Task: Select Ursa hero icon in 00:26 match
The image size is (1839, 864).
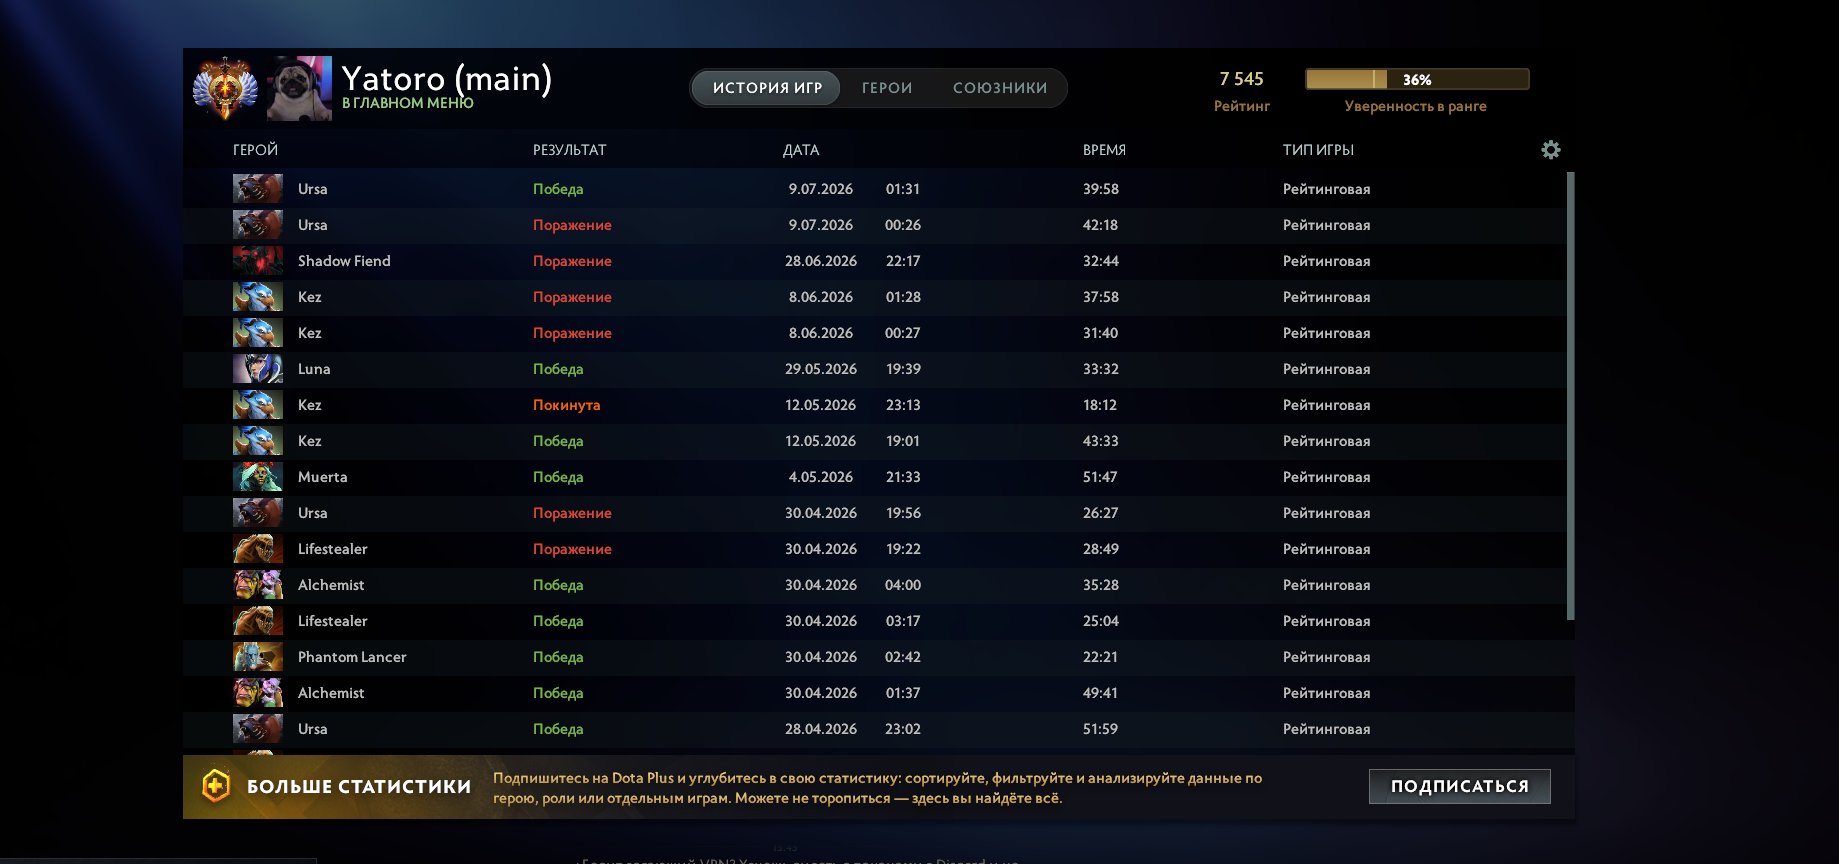Action: (x=258, y=225)
